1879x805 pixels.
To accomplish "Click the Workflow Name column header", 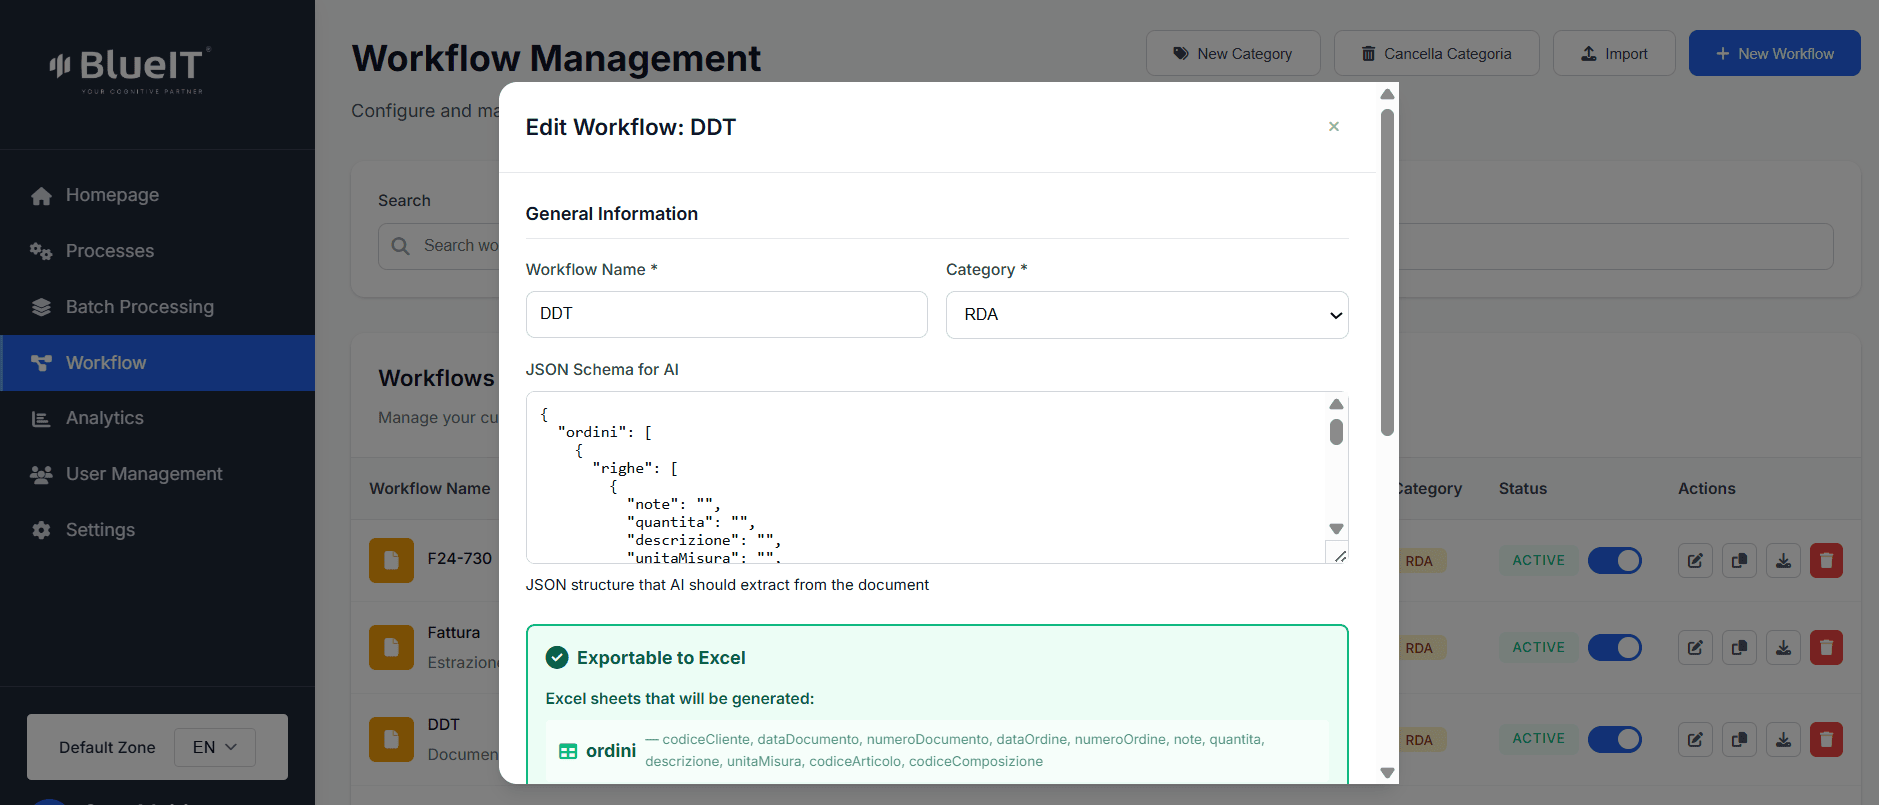I will tap(430, 489).
